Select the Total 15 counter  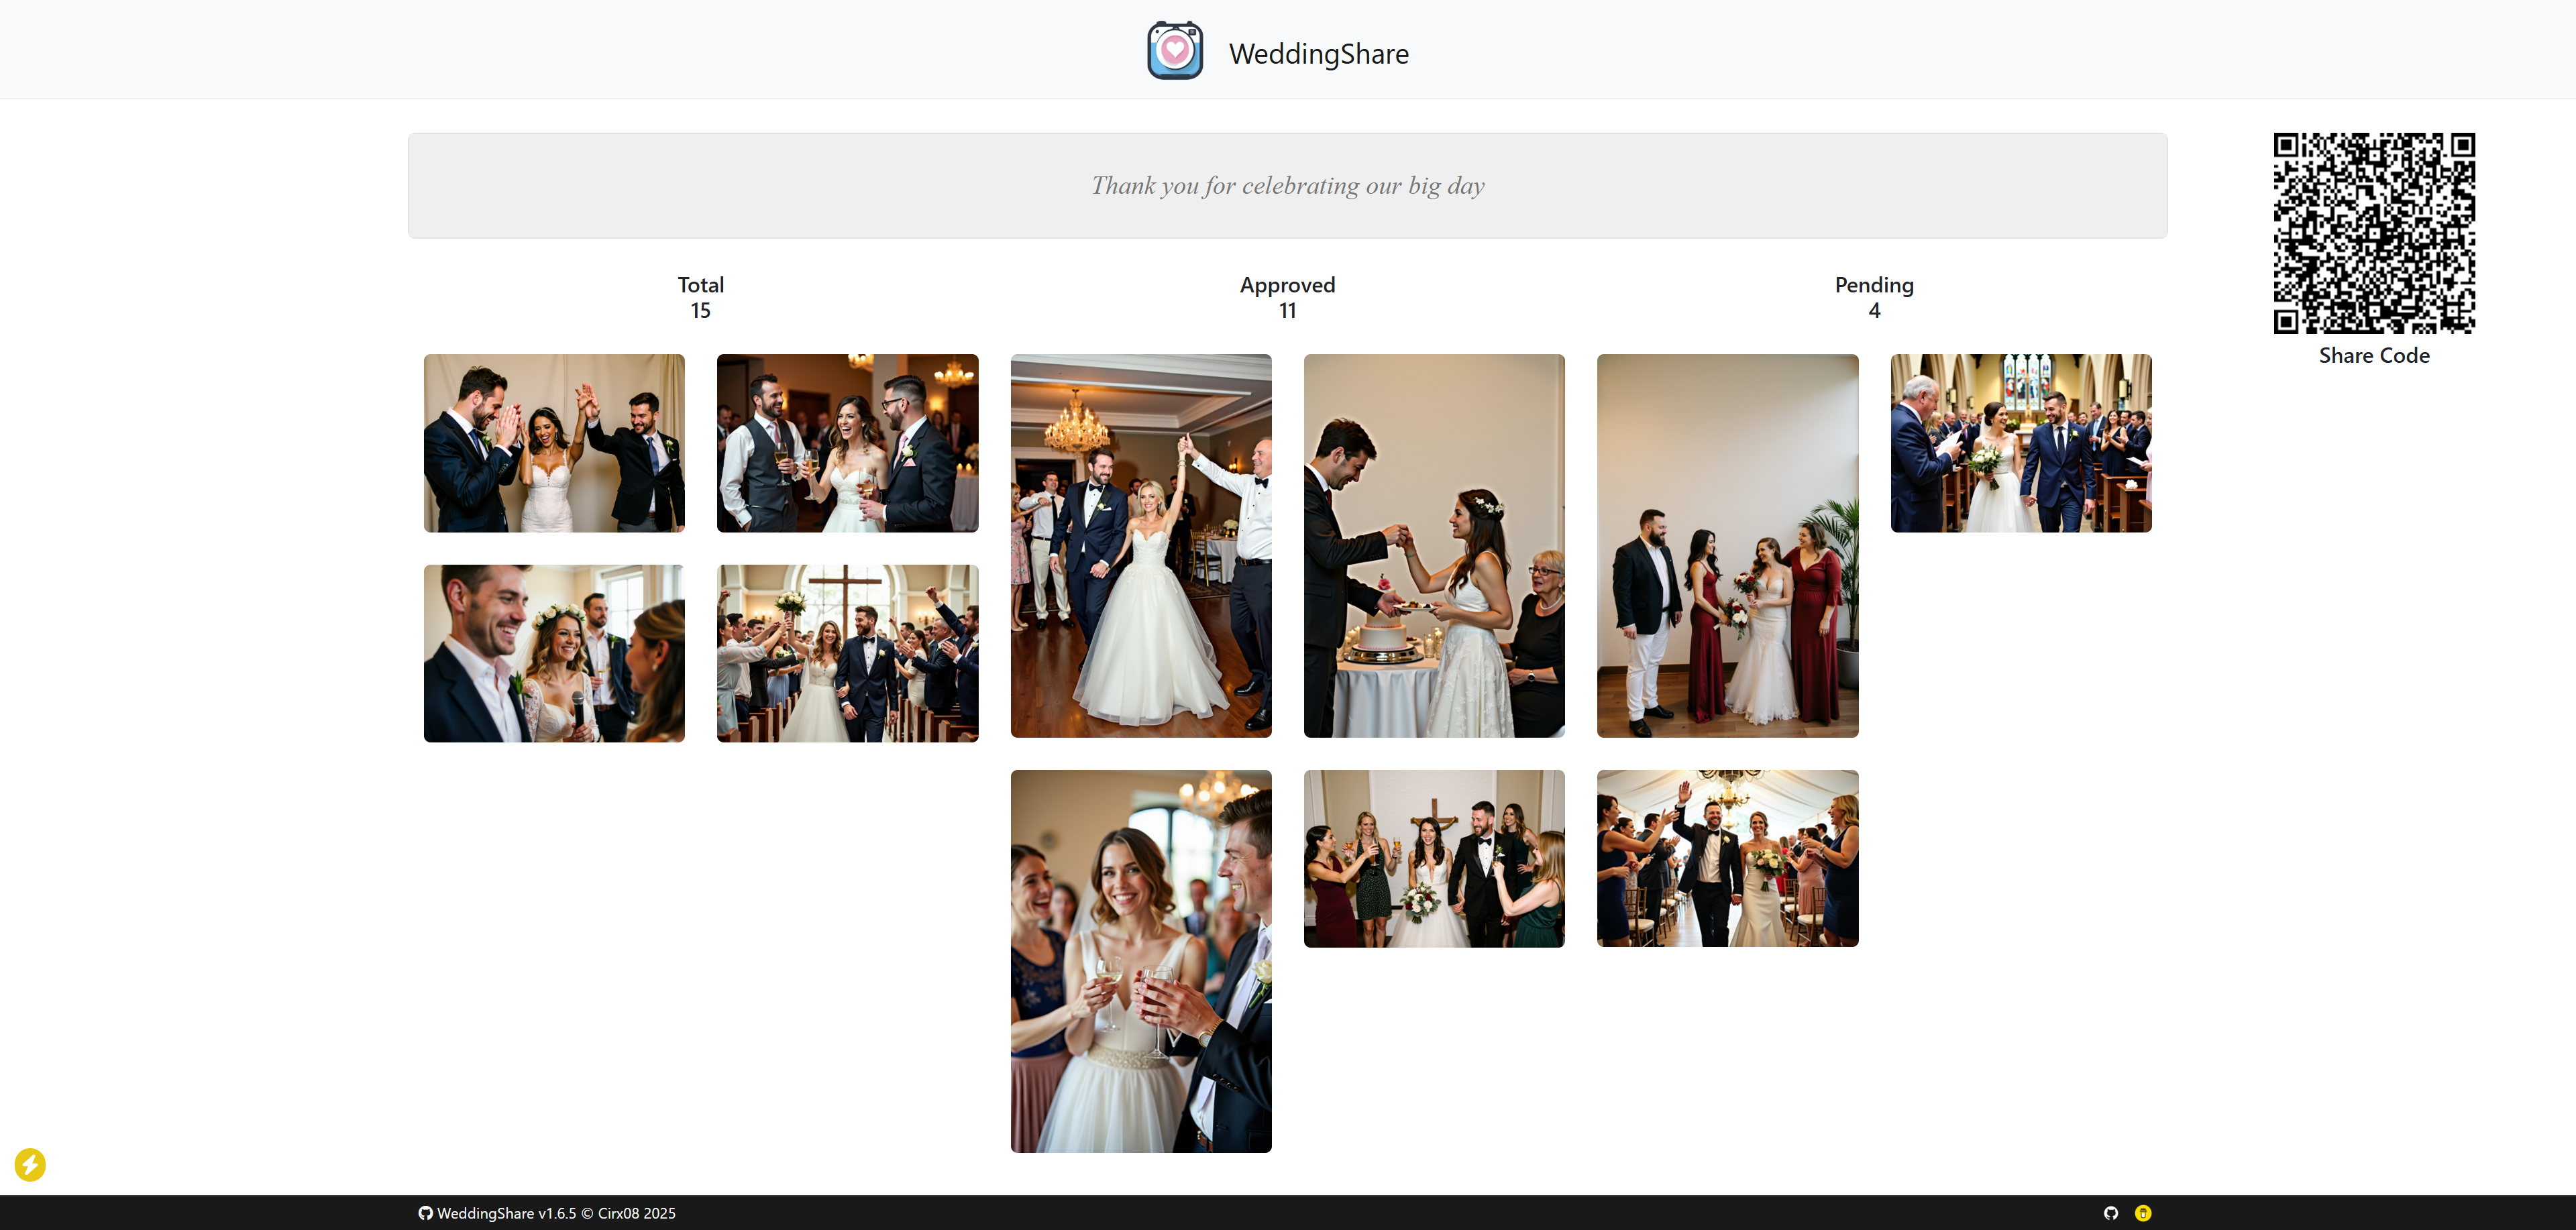pos(700,298)
